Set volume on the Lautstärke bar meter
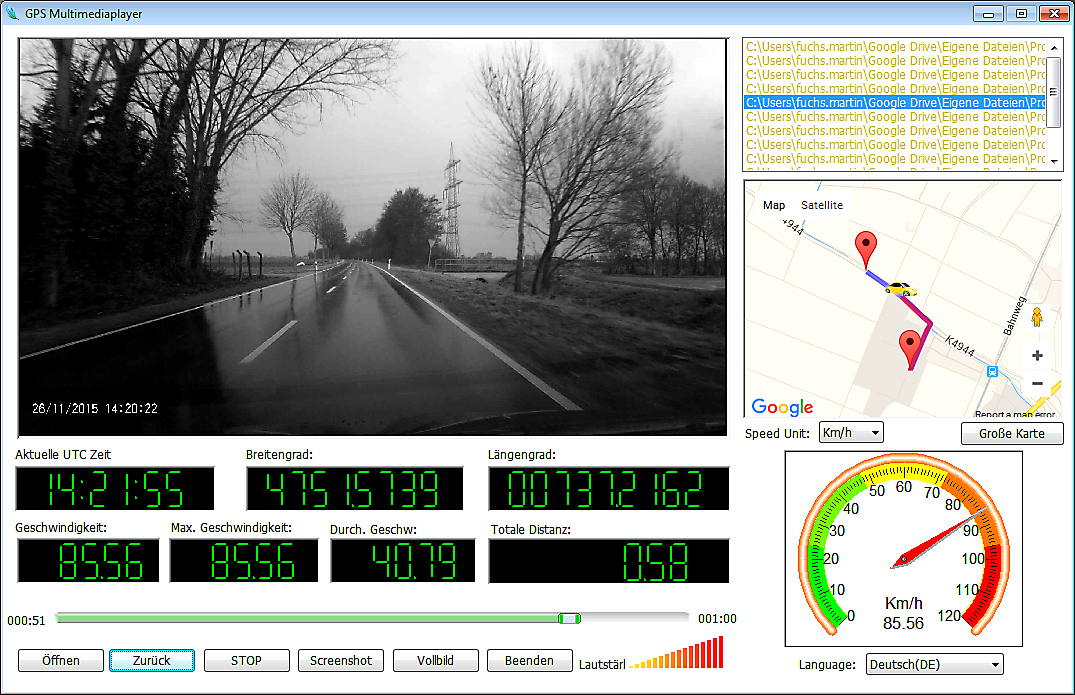The height and width of the screenshot is (695, 1075). click(677, 655)
